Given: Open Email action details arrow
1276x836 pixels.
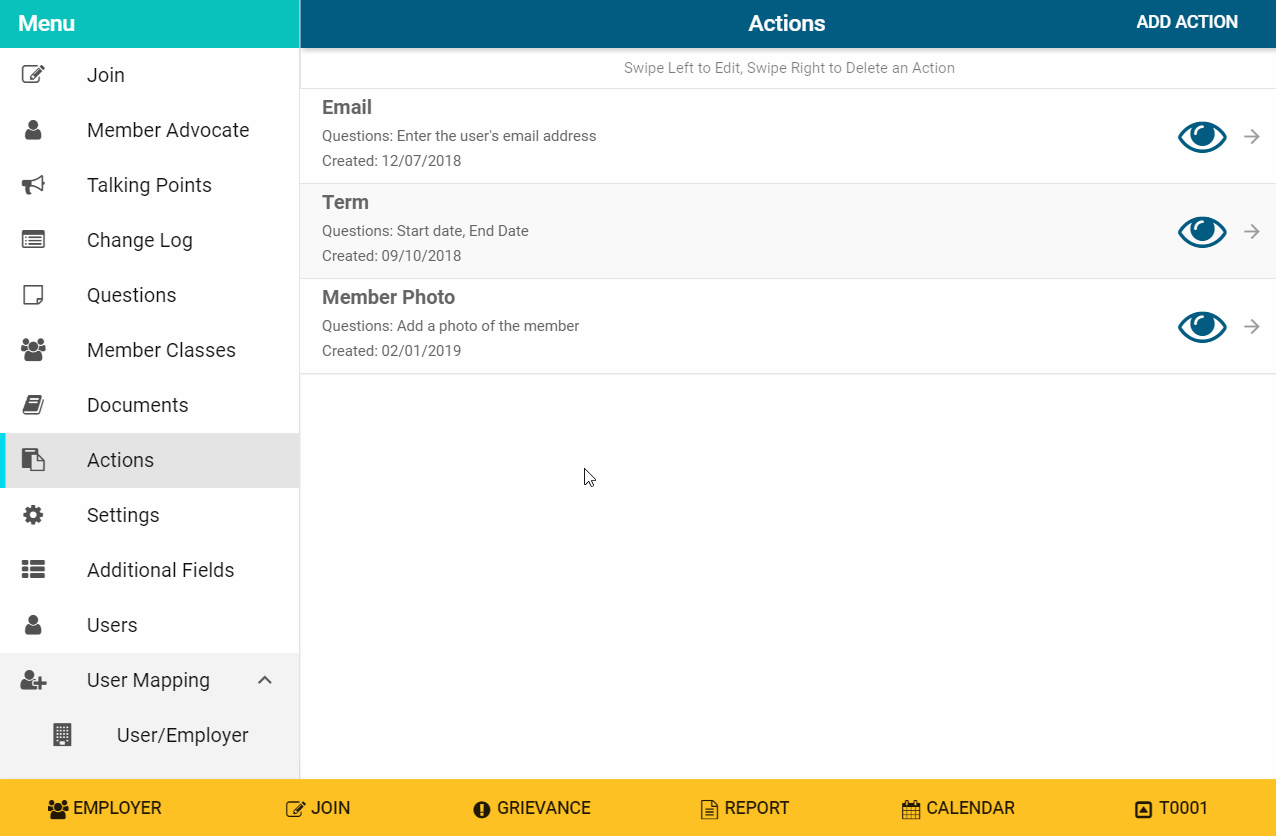Looking at the screenshot, I should coord(1252,137).
